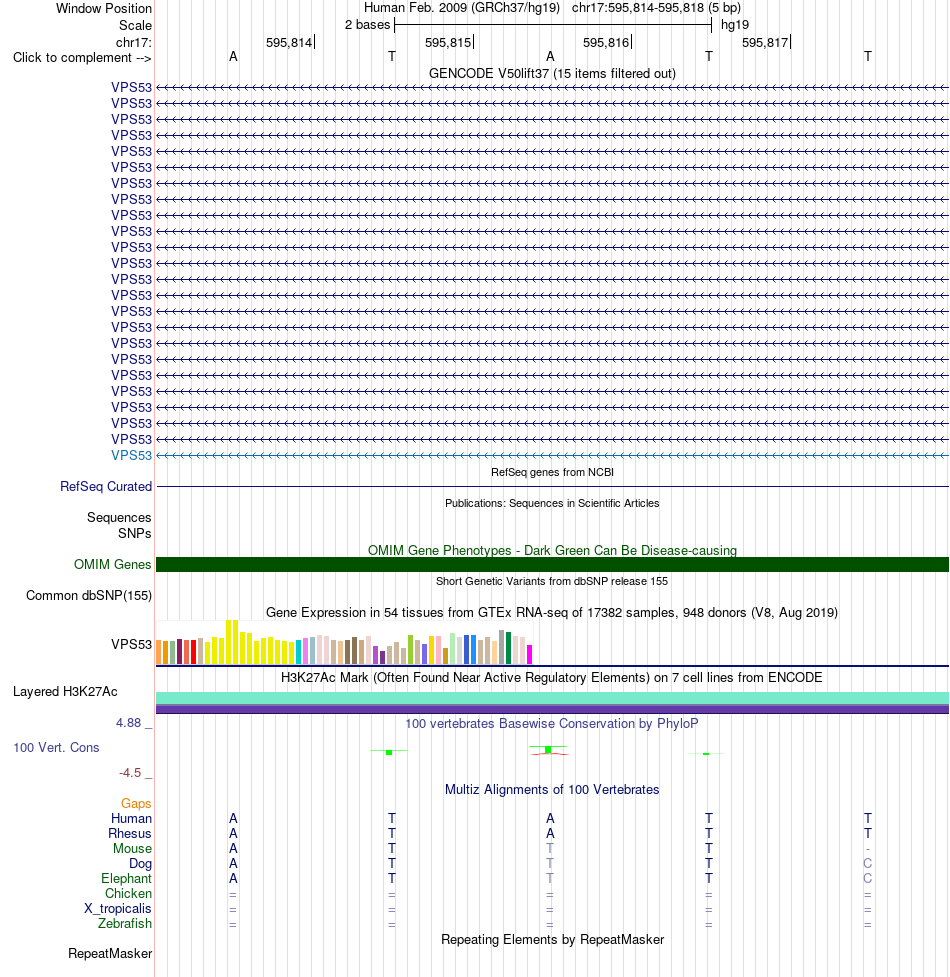Screen dimensions: 950x977
Task: Click the dash gap in the Mouse row
Action: [x=868, y=849]
